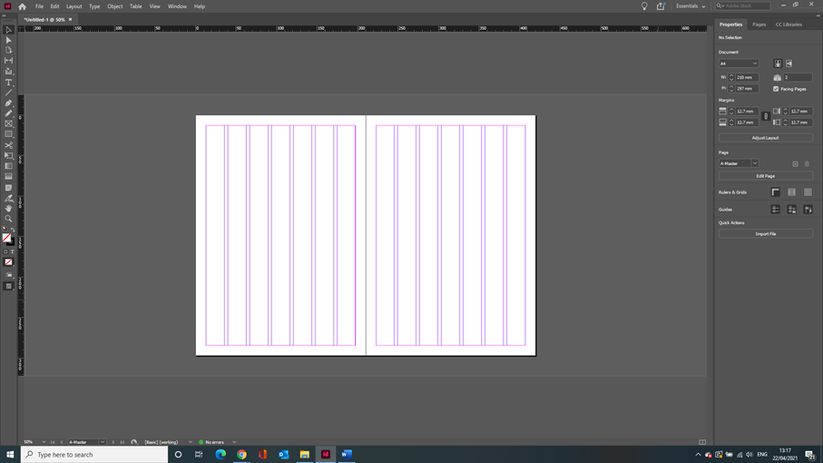Screen dimensions: 823x463
Task: Click the Share document icon
Action: point(661,6)
